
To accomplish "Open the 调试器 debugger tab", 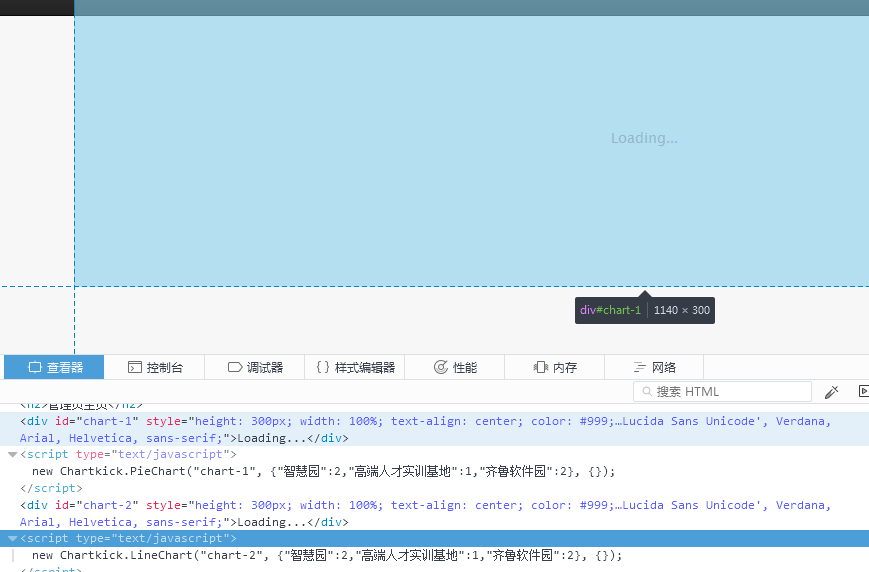I will point(255,367).
